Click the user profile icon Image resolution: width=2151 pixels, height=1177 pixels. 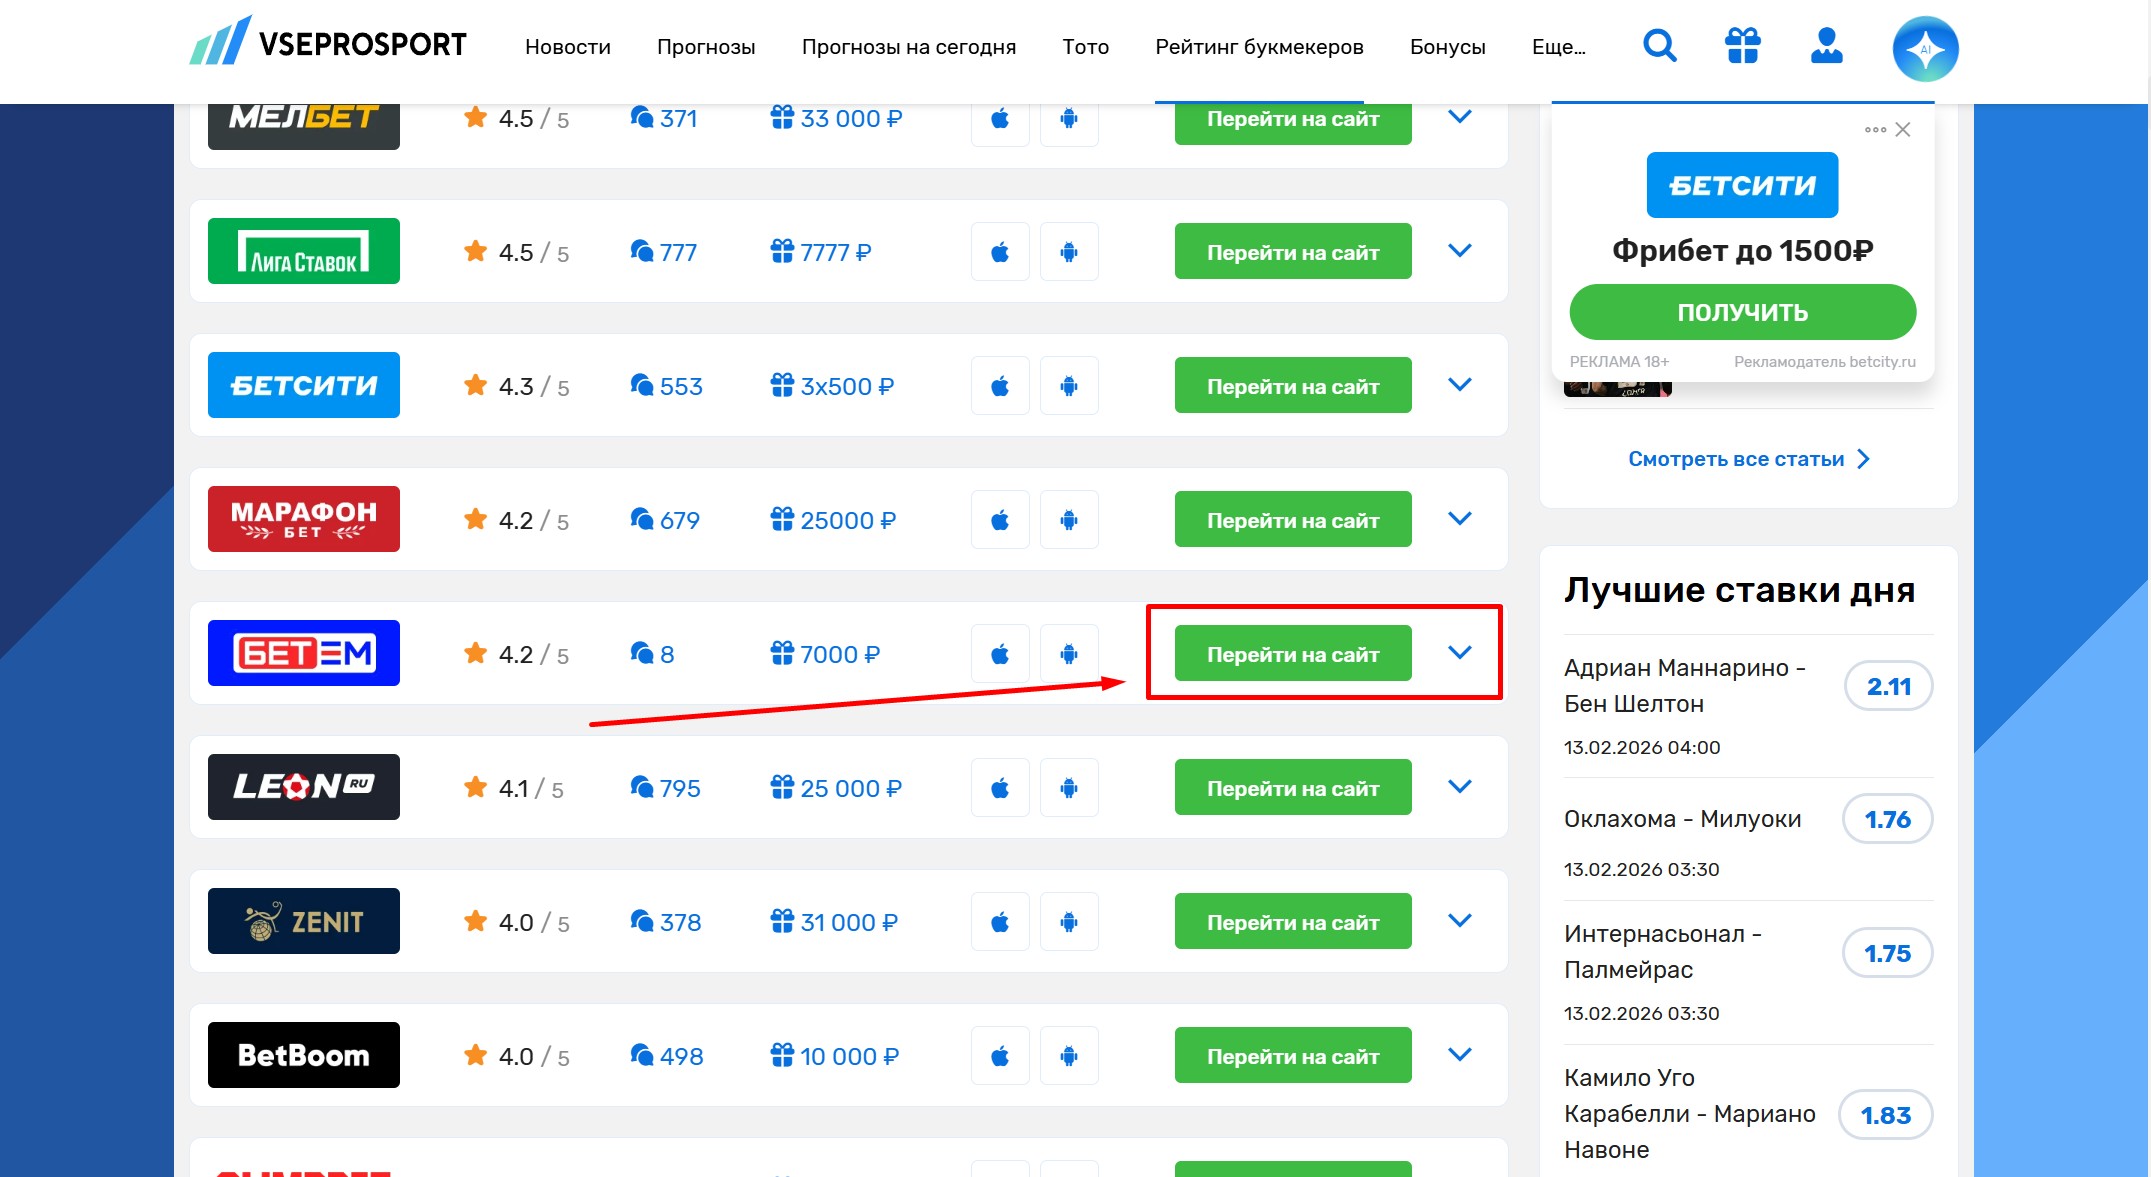(x=1826, y=46)
